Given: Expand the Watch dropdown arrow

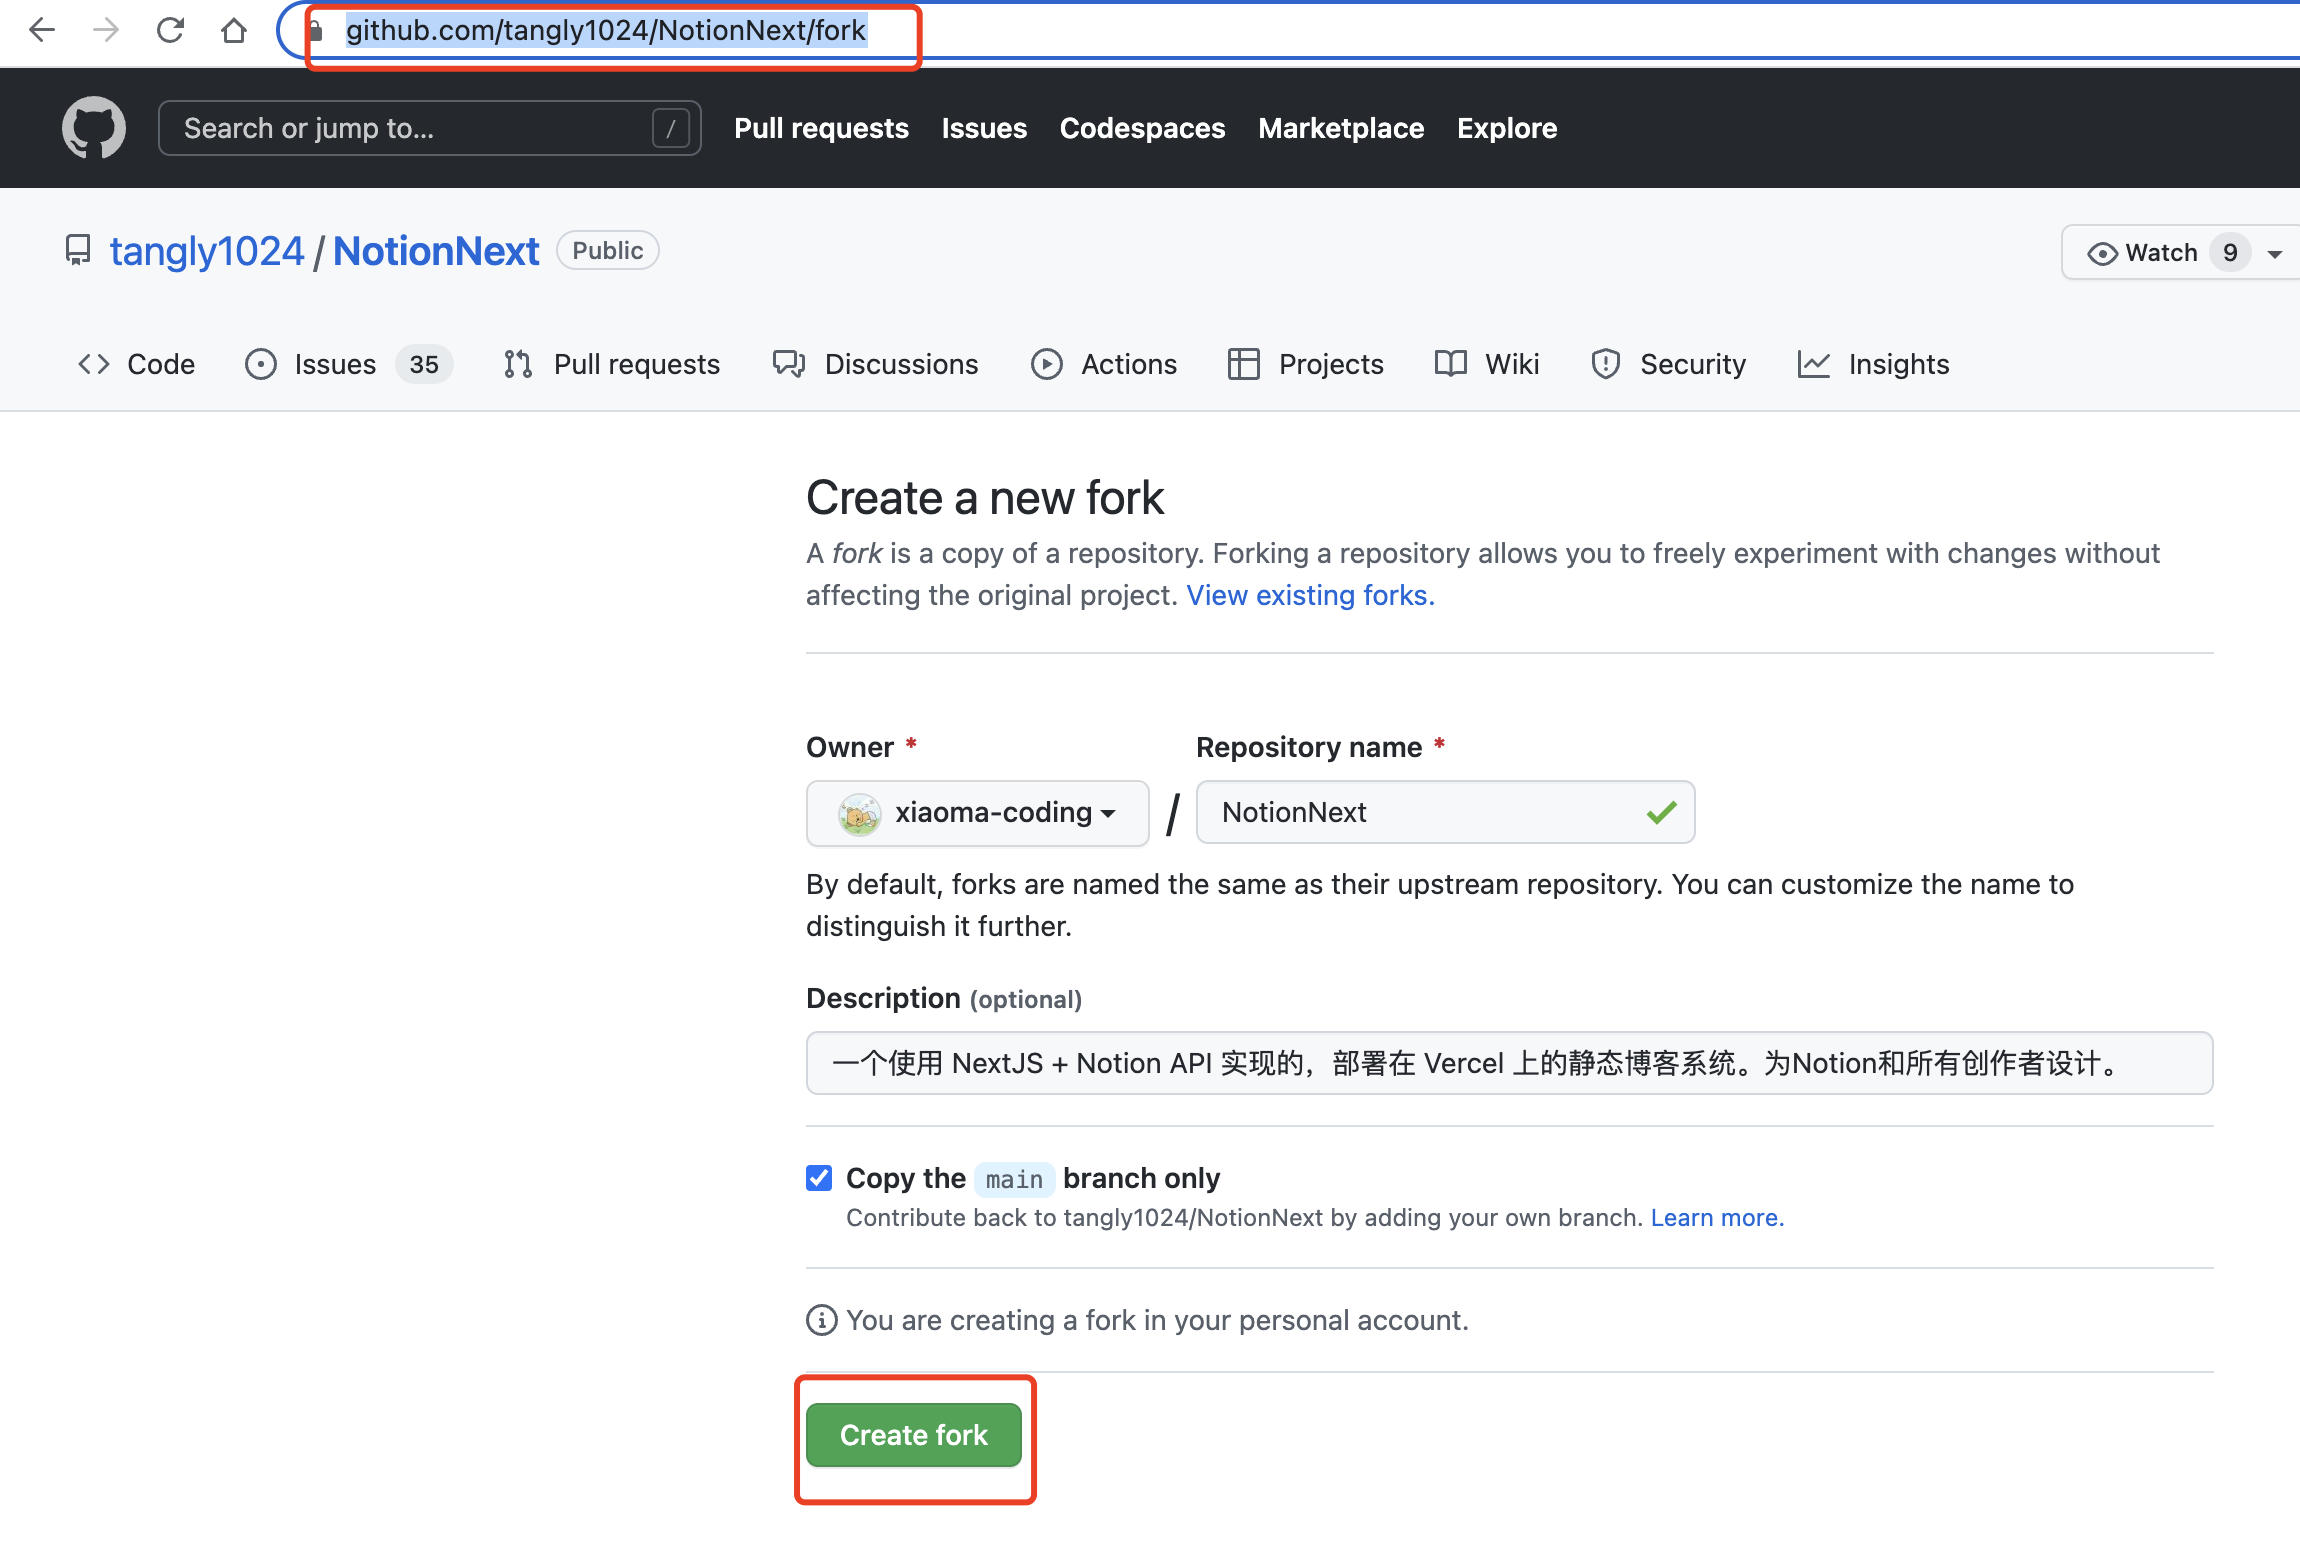Looking at the screenshot, I should (x=2275, y=253).
